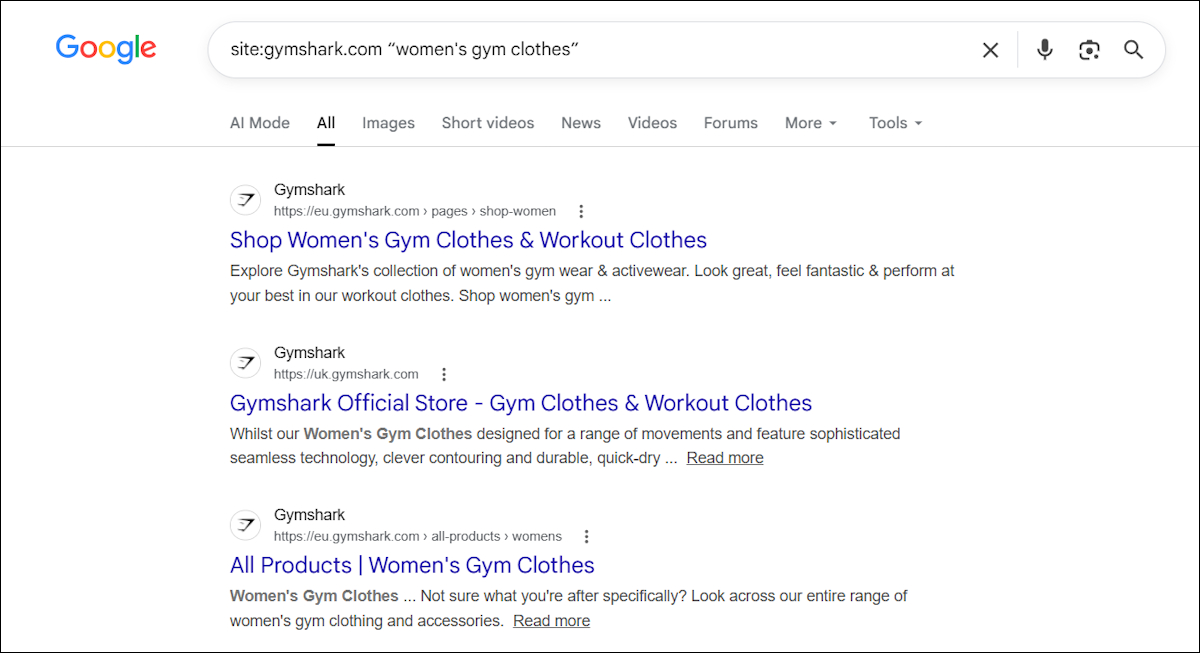Click Gymshark favicon of all-products womens result
1200x653 pixels.
(245, 525)
